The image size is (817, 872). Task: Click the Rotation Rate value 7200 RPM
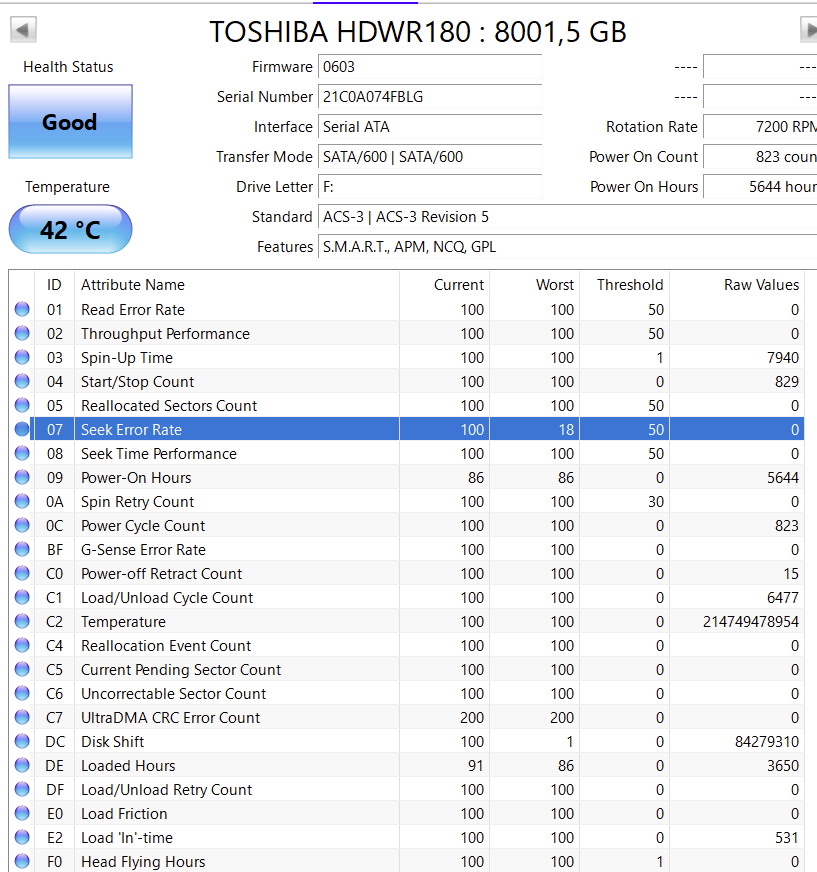click(x=760, y=127)
